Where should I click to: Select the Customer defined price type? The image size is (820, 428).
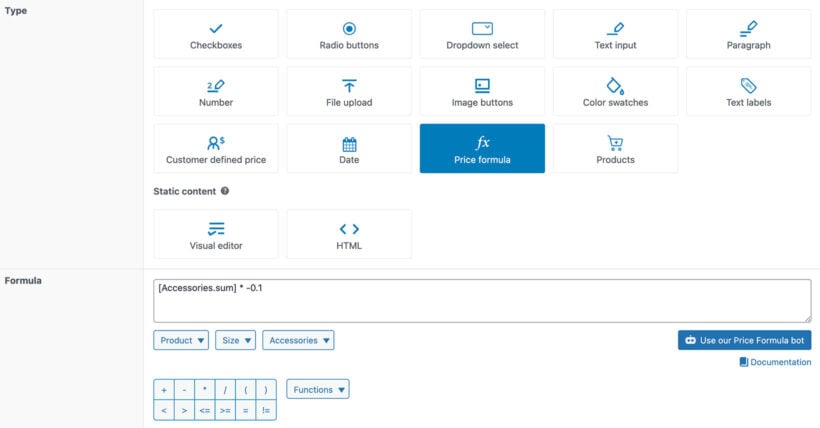point(216,149)
